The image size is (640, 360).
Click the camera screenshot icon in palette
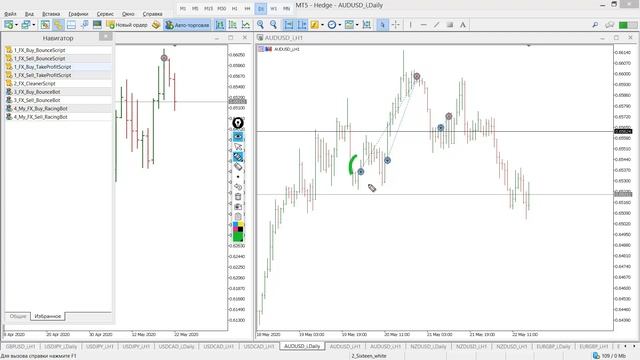(x=238, y=207)
